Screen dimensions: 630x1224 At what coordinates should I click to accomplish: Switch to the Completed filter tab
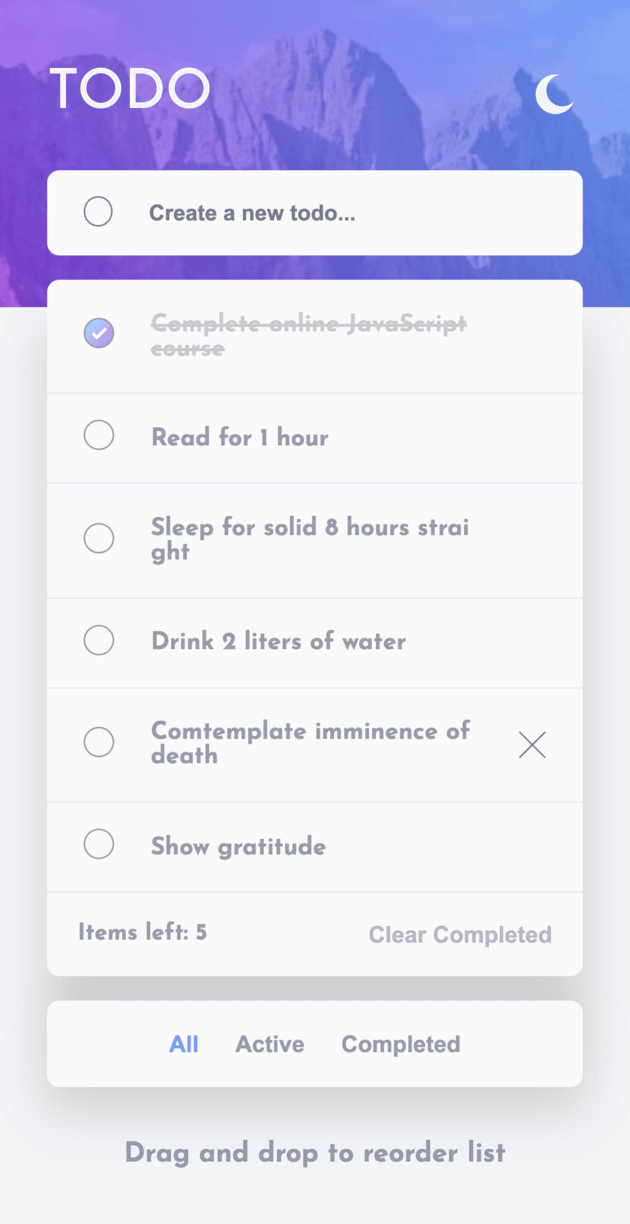point(400,1043)
